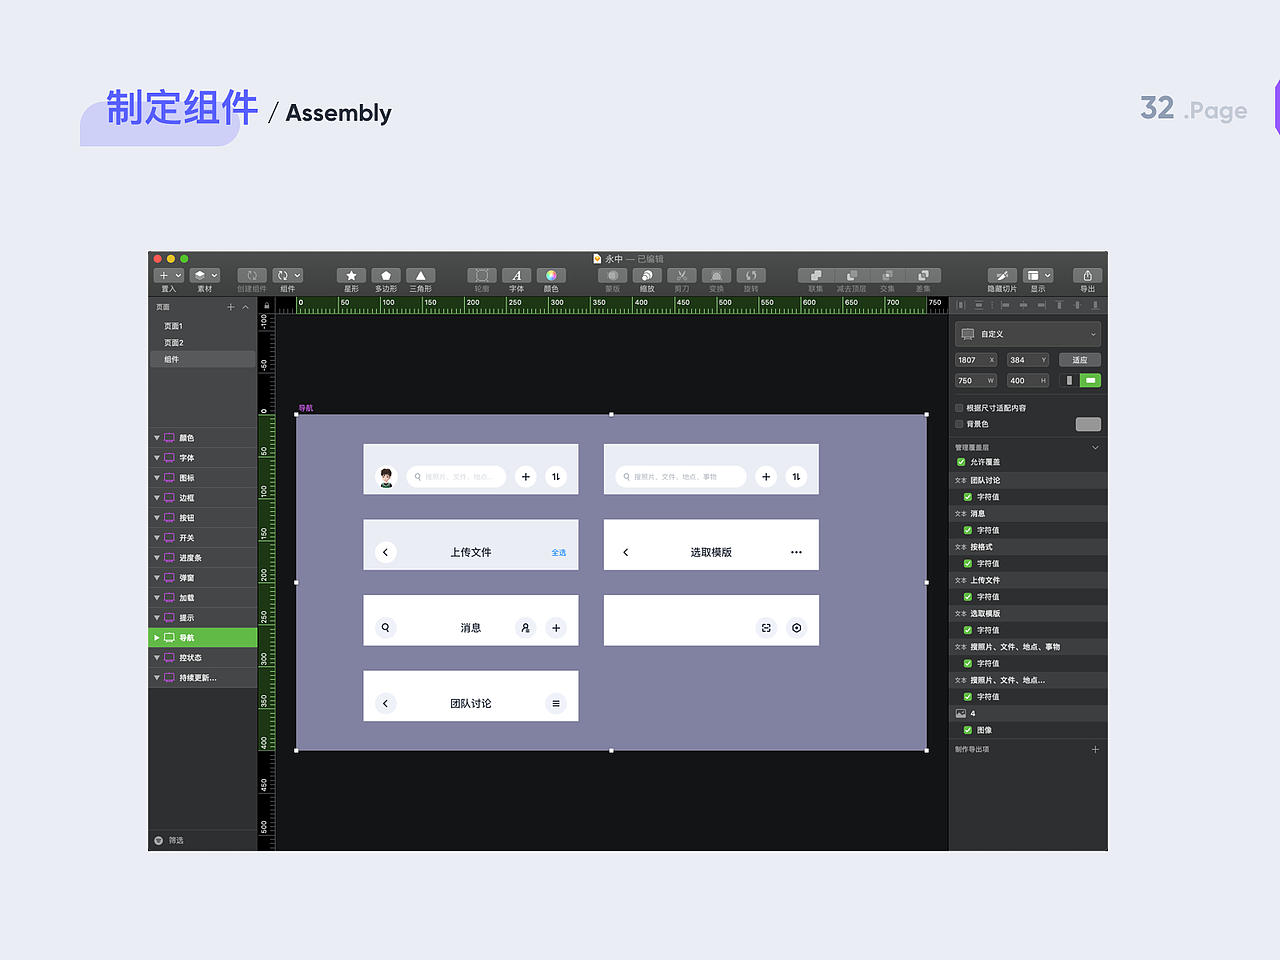This screenshot has width=1280, height=960.
Task: Select the Star (星形) shape tool
Action: 351,275
